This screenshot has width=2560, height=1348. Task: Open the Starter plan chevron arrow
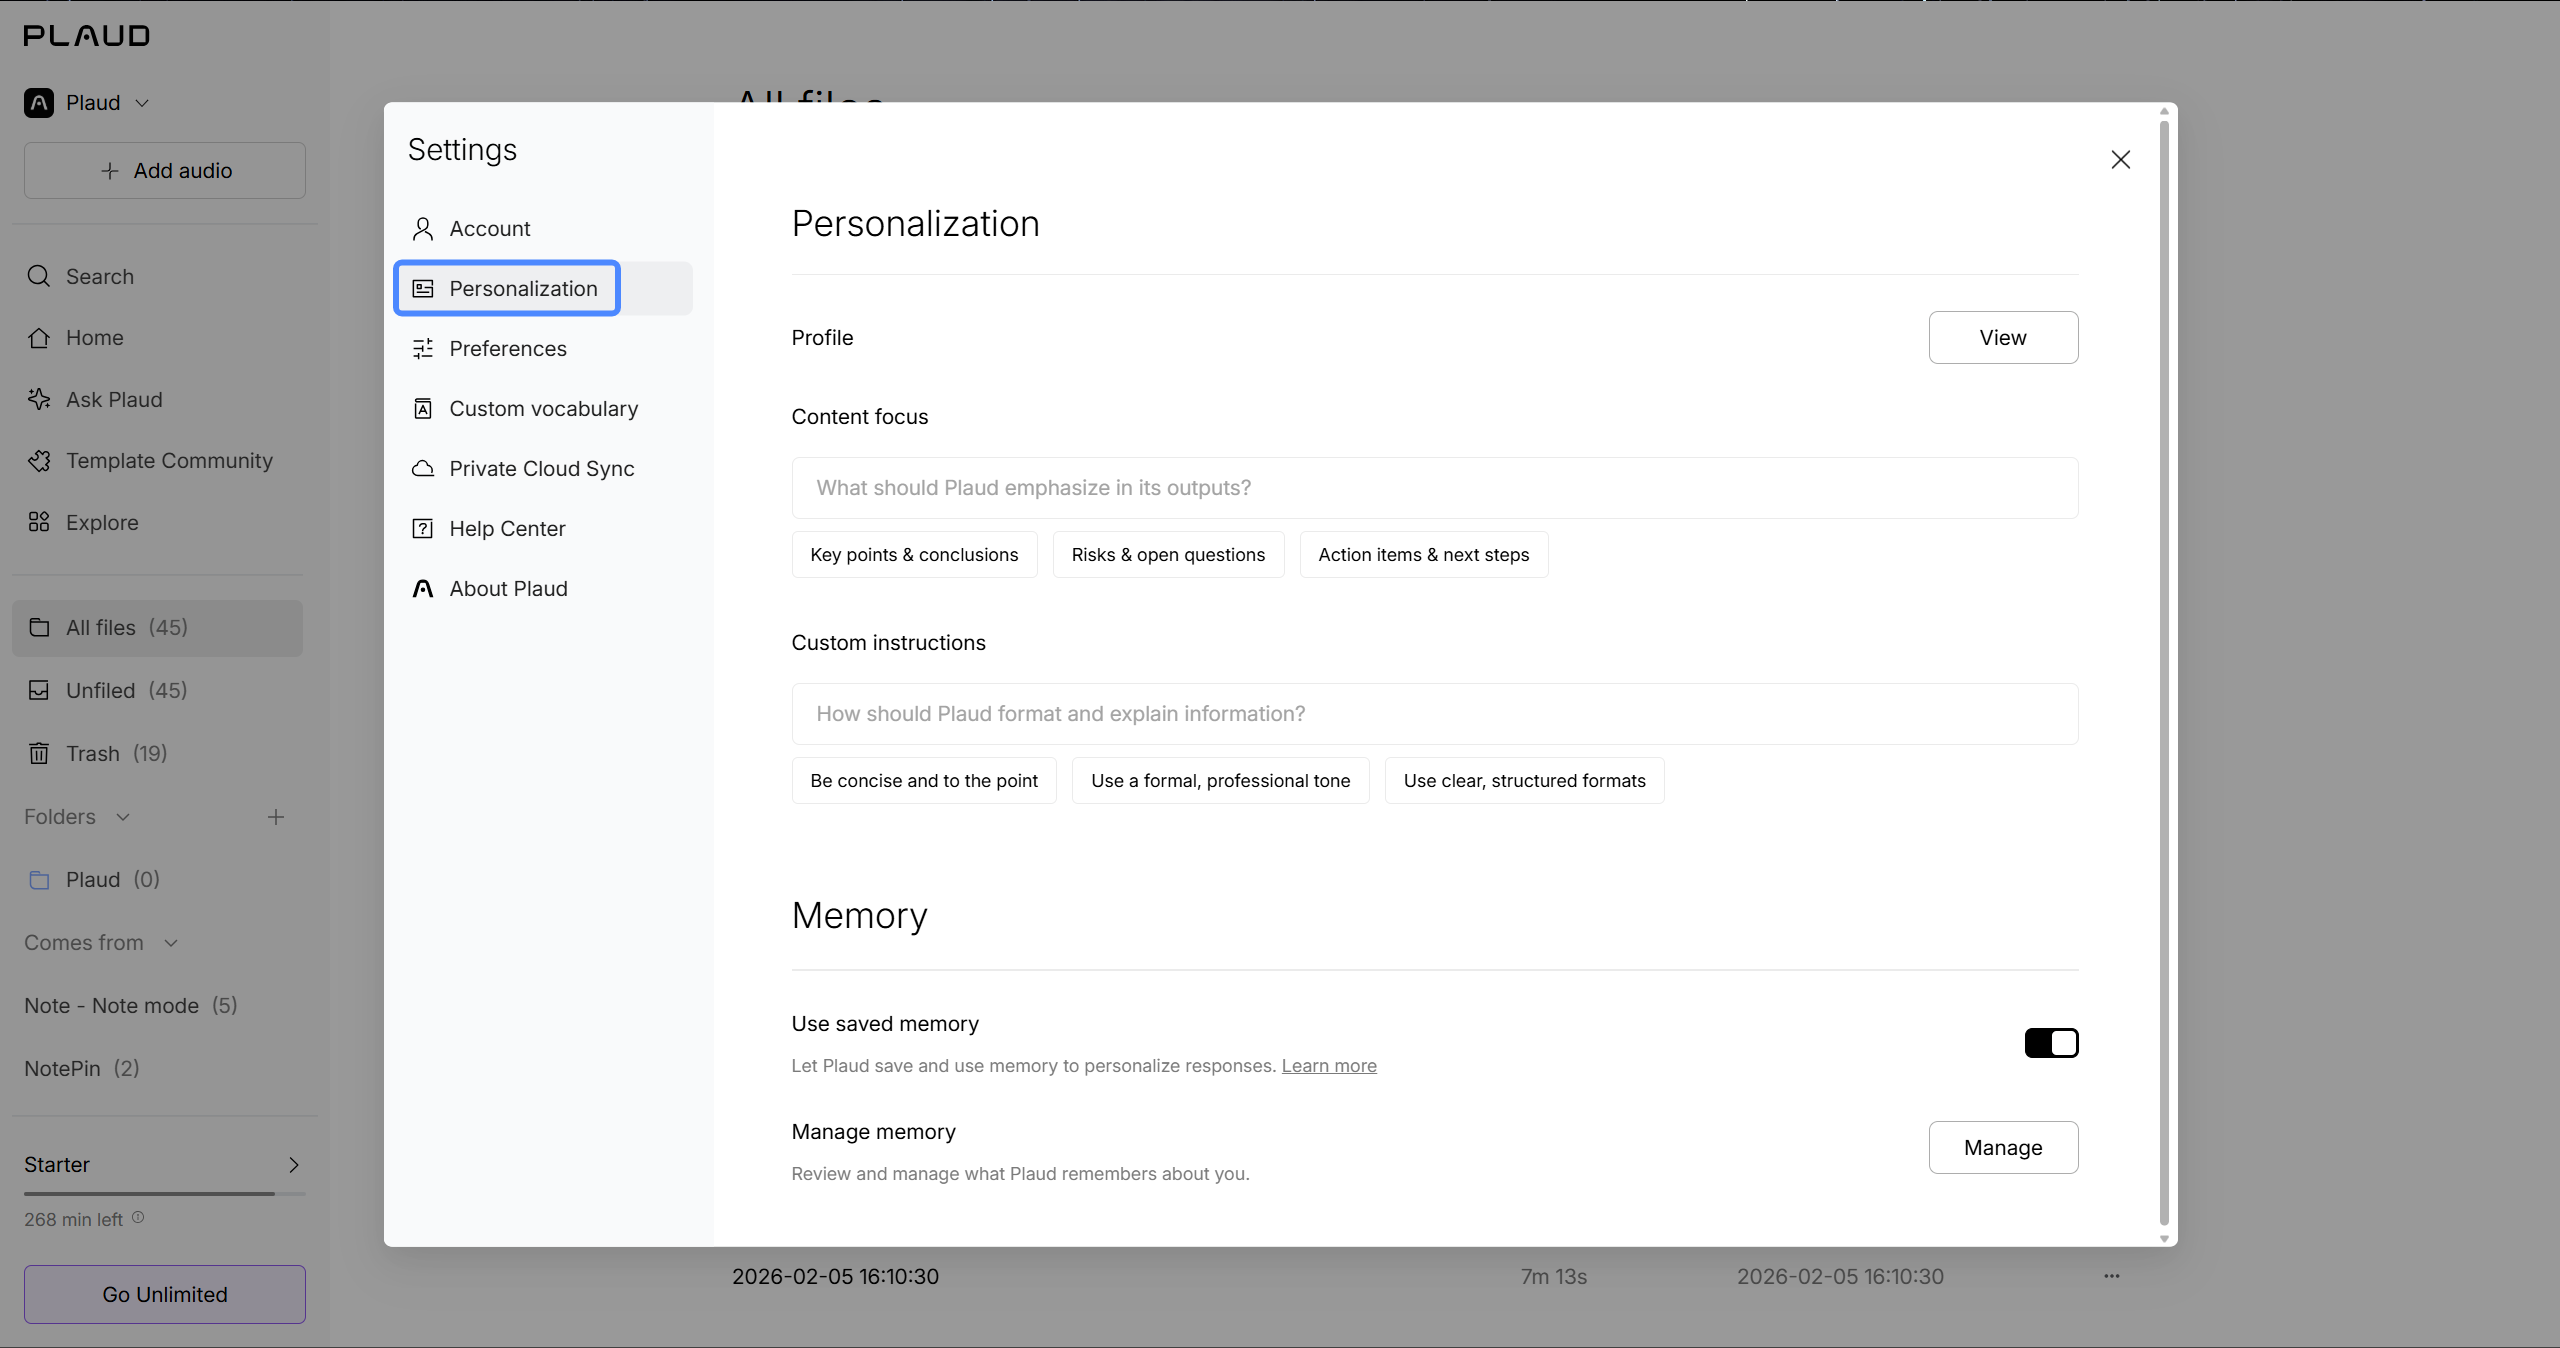294,1165
